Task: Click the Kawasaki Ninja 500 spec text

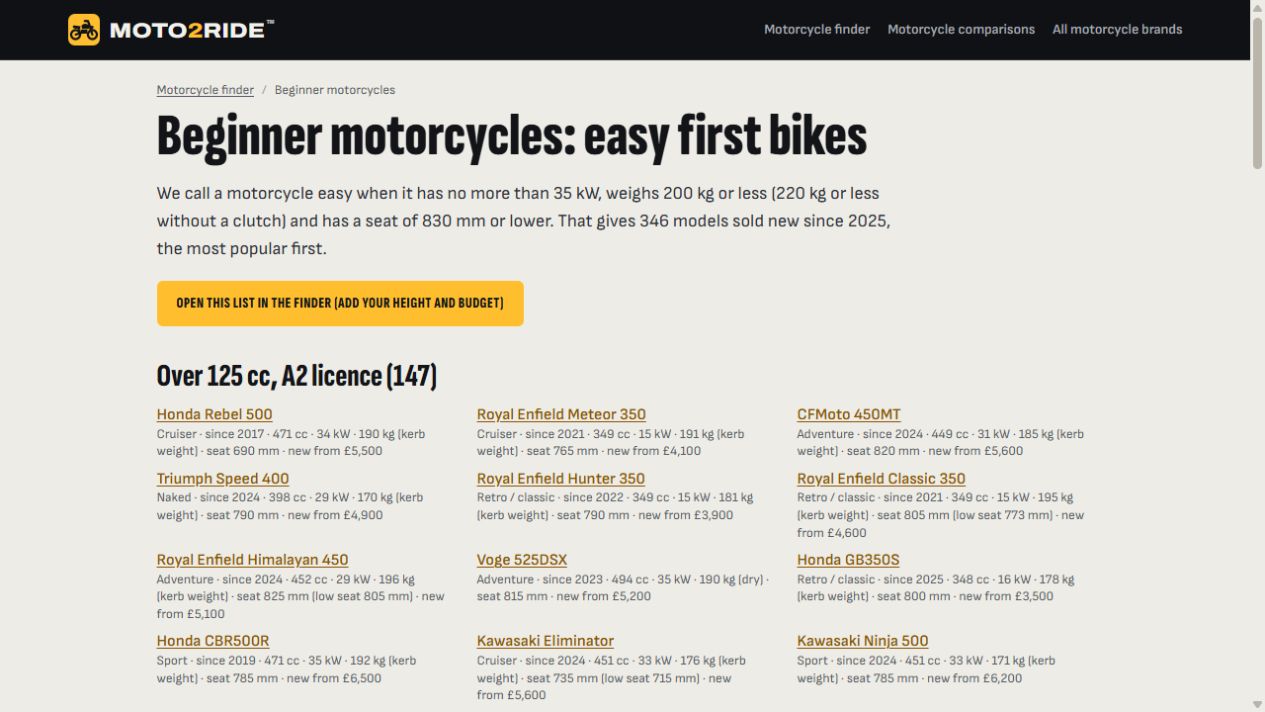Action: 926,669
